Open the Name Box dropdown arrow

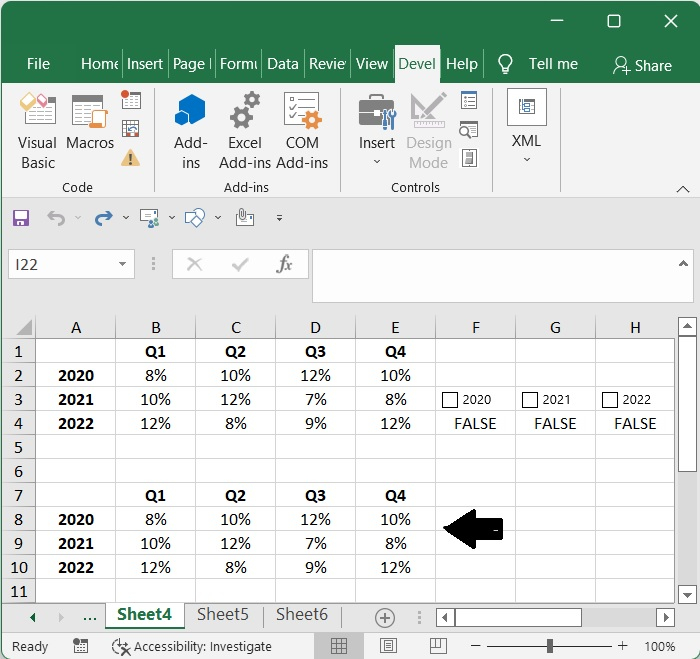[x=123, y=264]
